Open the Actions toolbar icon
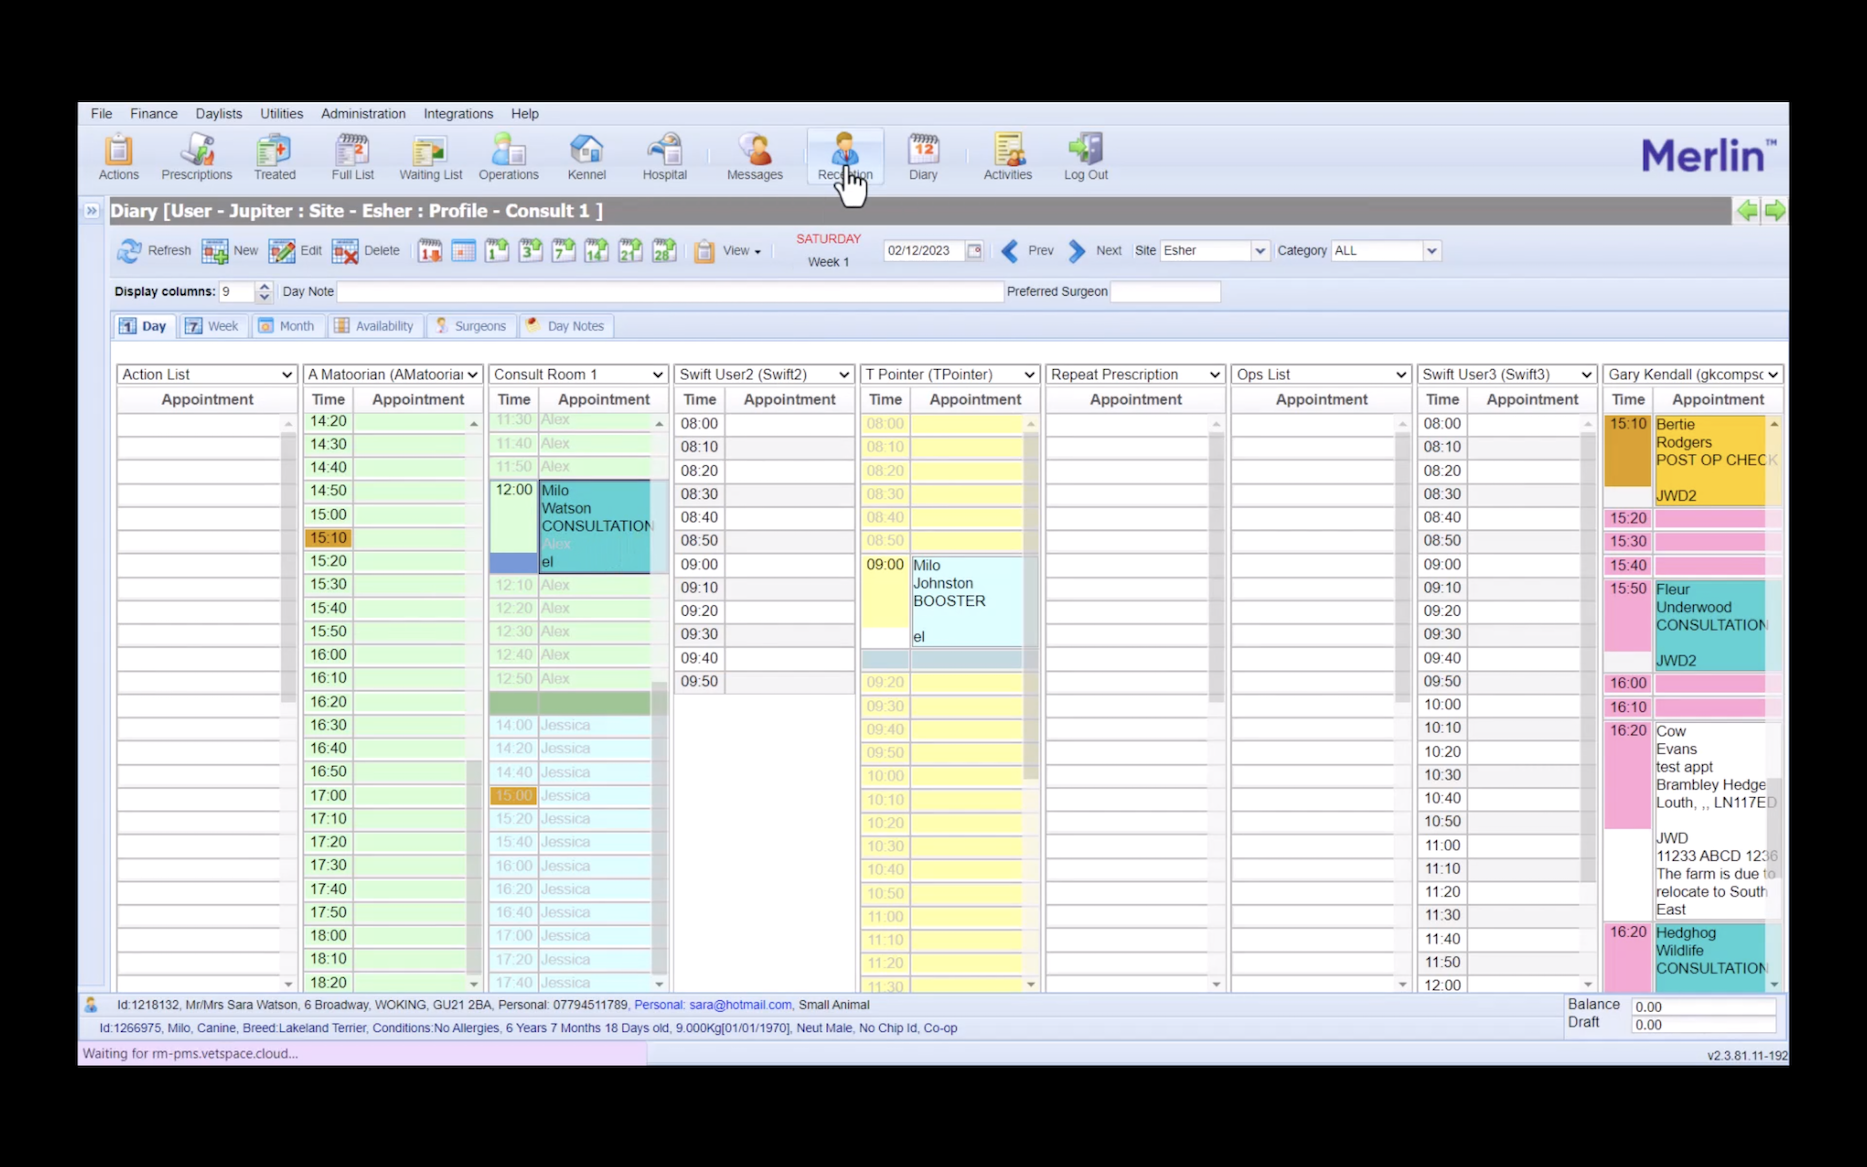The image size is (1867, 1167). click(x=118, y=157)
